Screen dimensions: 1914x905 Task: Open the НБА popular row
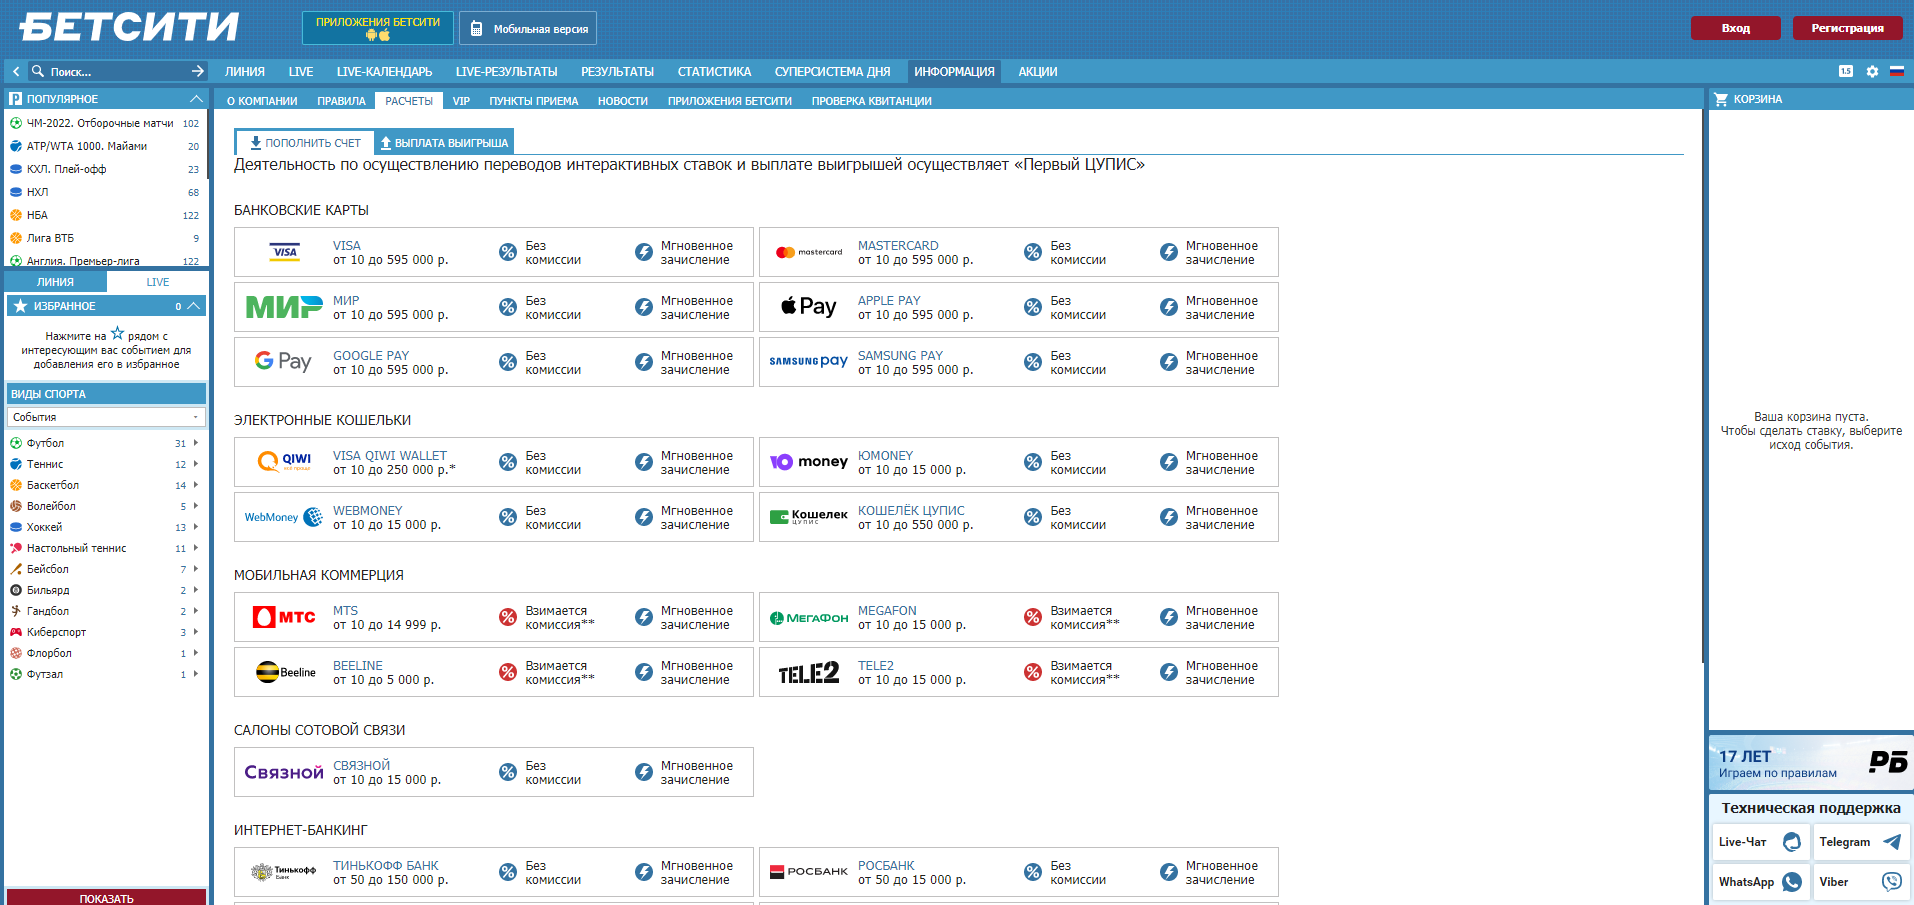click(105, 215)
